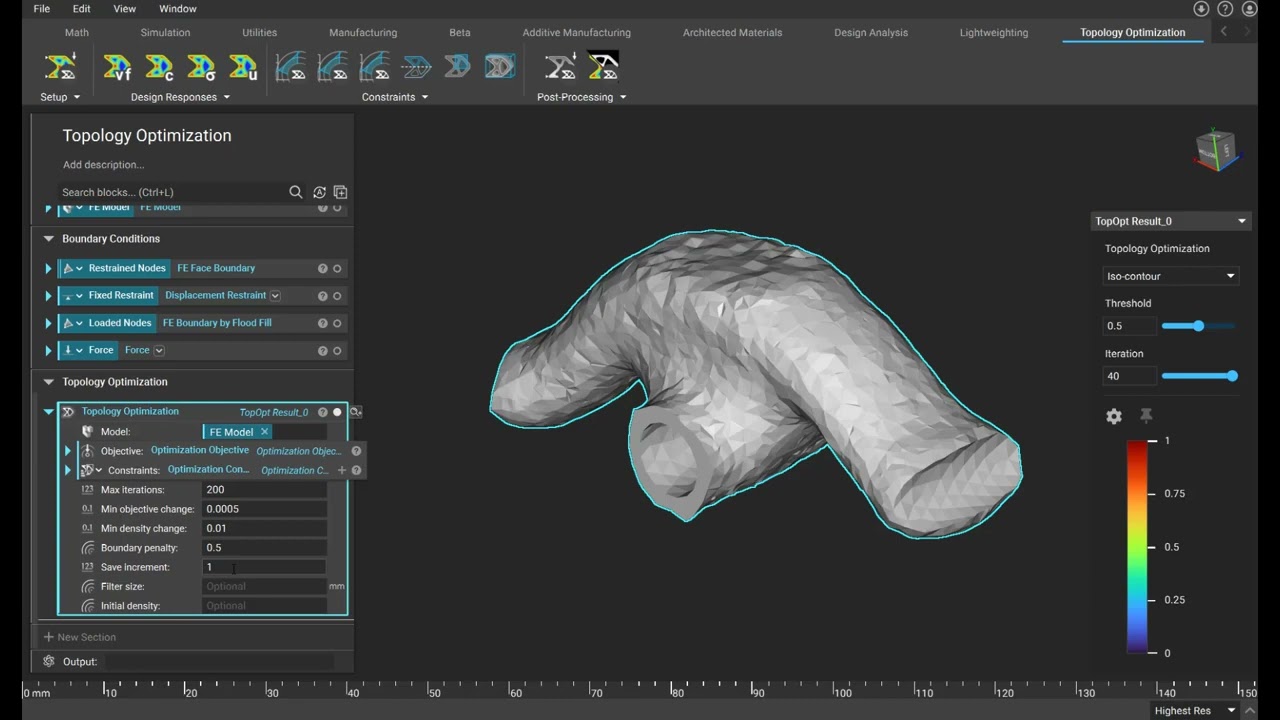This screenshot has height=720, width=1280.
Task: Click the Max iterations field
Action: pos(264,490)
